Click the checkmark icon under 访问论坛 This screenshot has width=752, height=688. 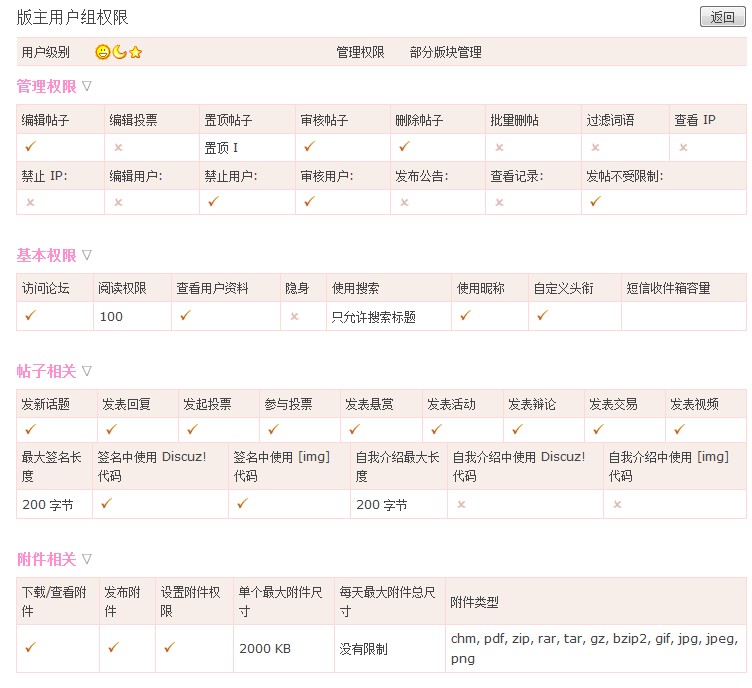pos(30,316)
